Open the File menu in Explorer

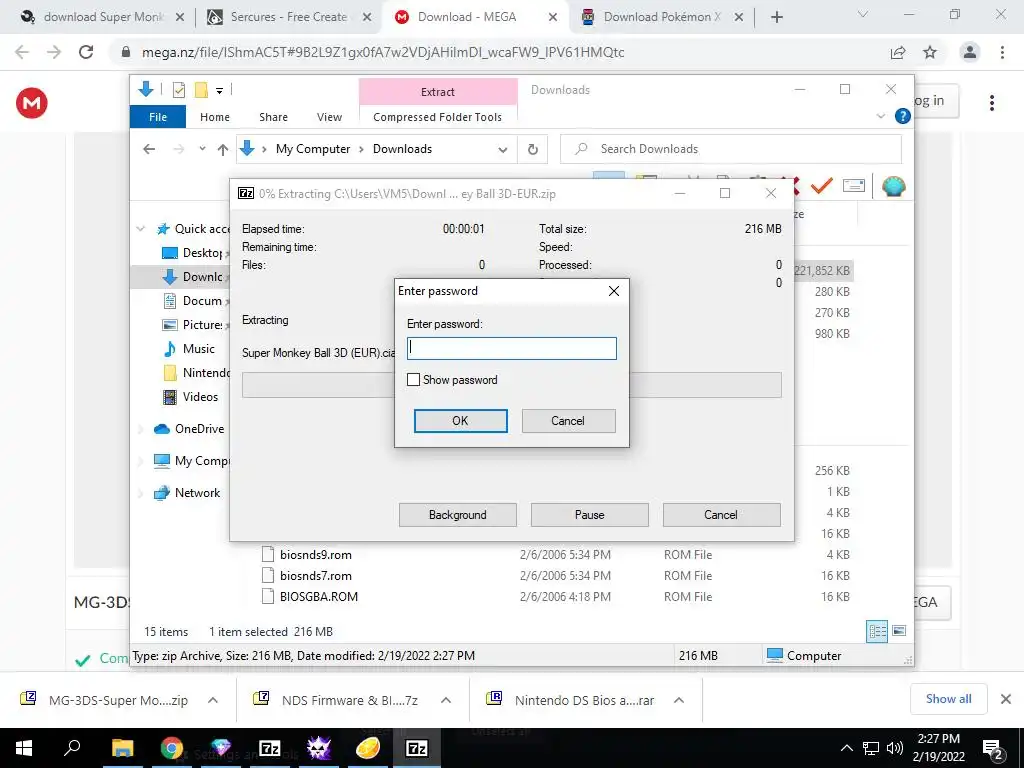tap(158, 117)
